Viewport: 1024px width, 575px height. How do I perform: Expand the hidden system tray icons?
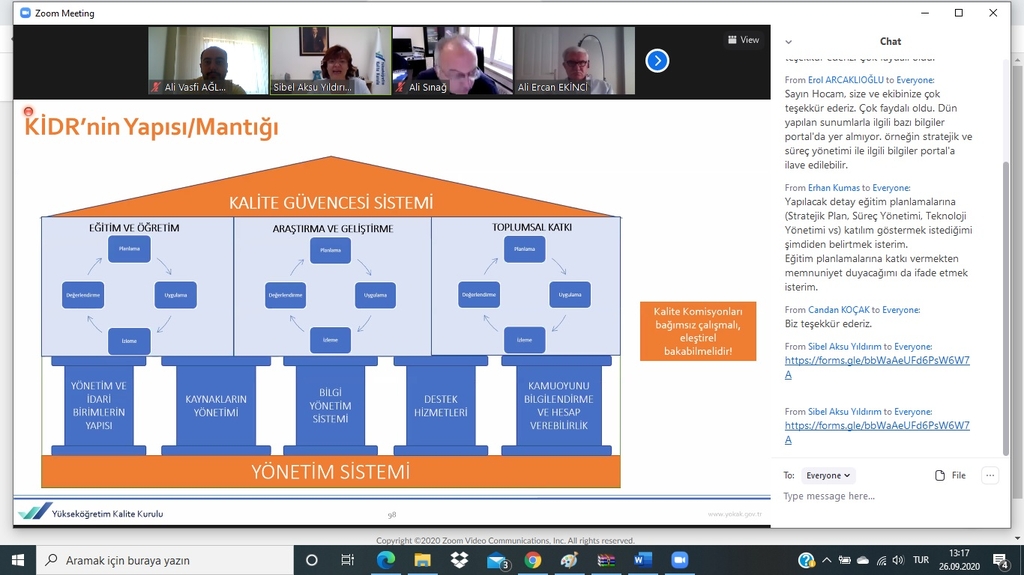(825, 560)
